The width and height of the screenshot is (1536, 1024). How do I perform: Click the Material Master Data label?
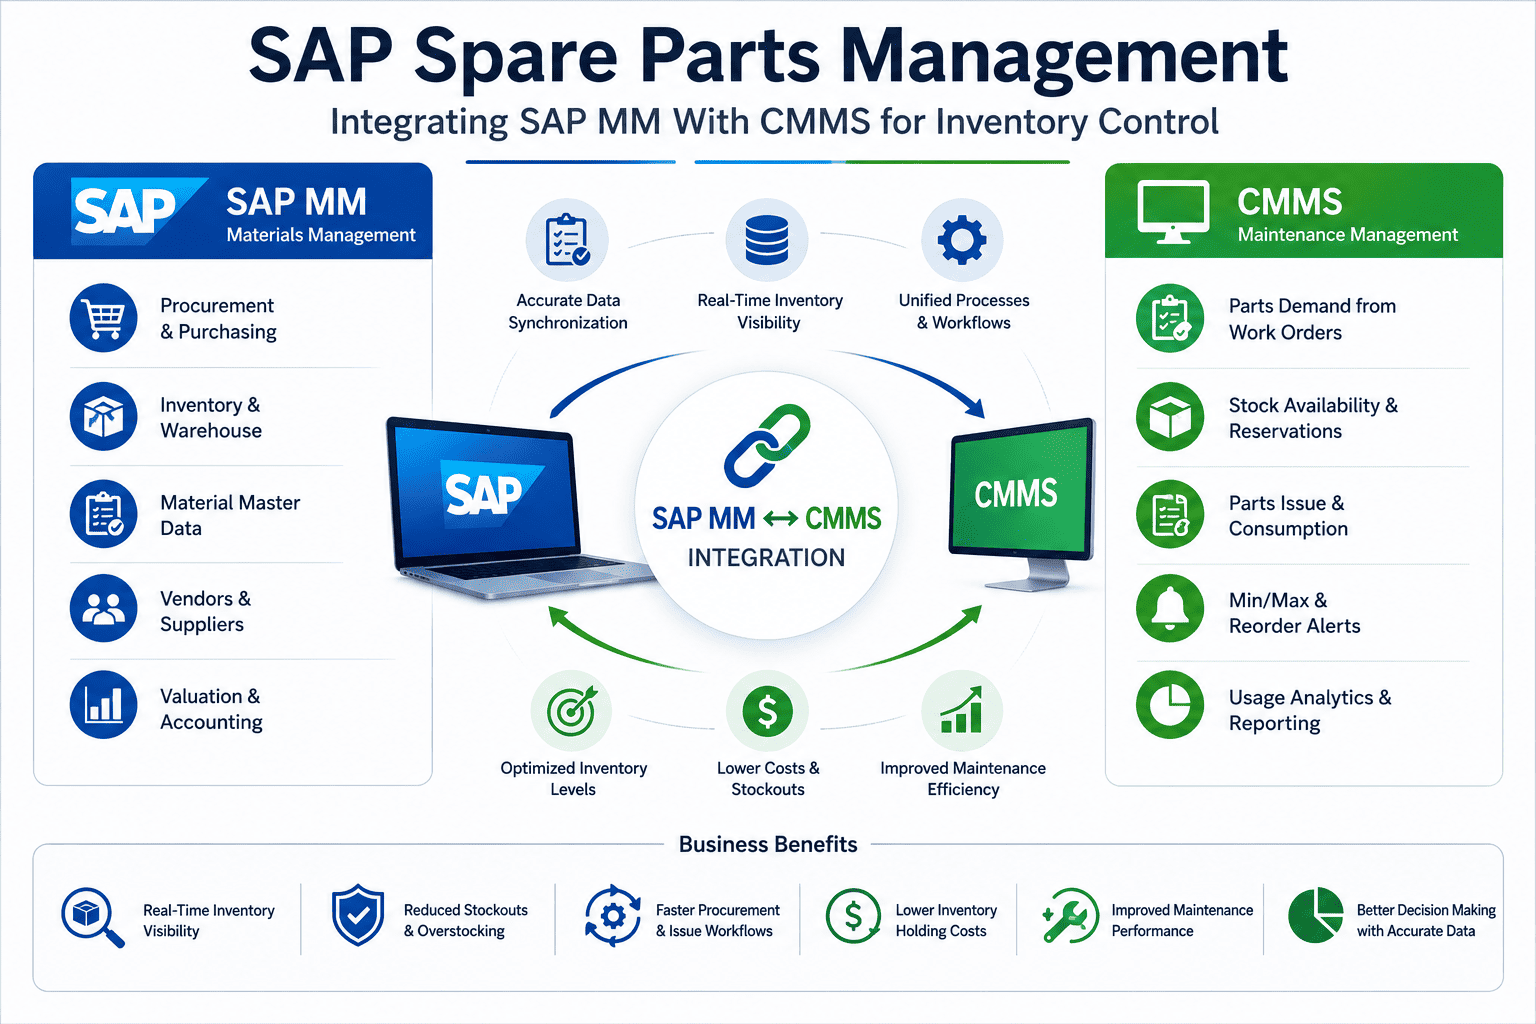click(x=230, y=515)
